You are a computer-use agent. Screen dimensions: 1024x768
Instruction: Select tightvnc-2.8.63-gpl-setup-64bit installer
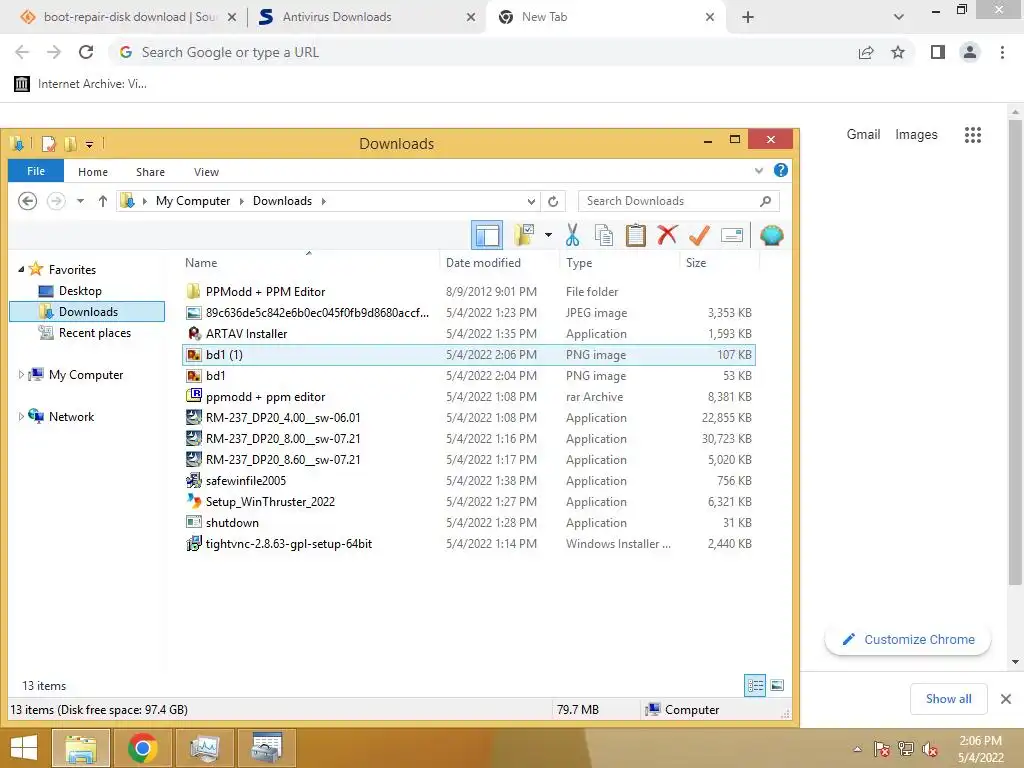pyautogui.click(x=468, y=543)
